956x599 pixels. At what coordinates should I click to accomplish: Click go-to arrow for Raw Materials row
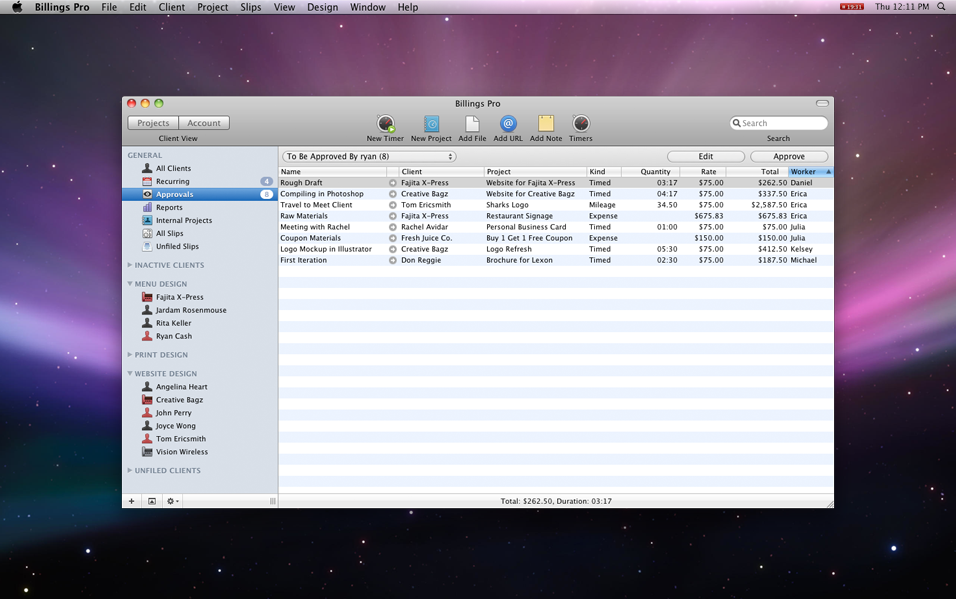coord(393,216)
